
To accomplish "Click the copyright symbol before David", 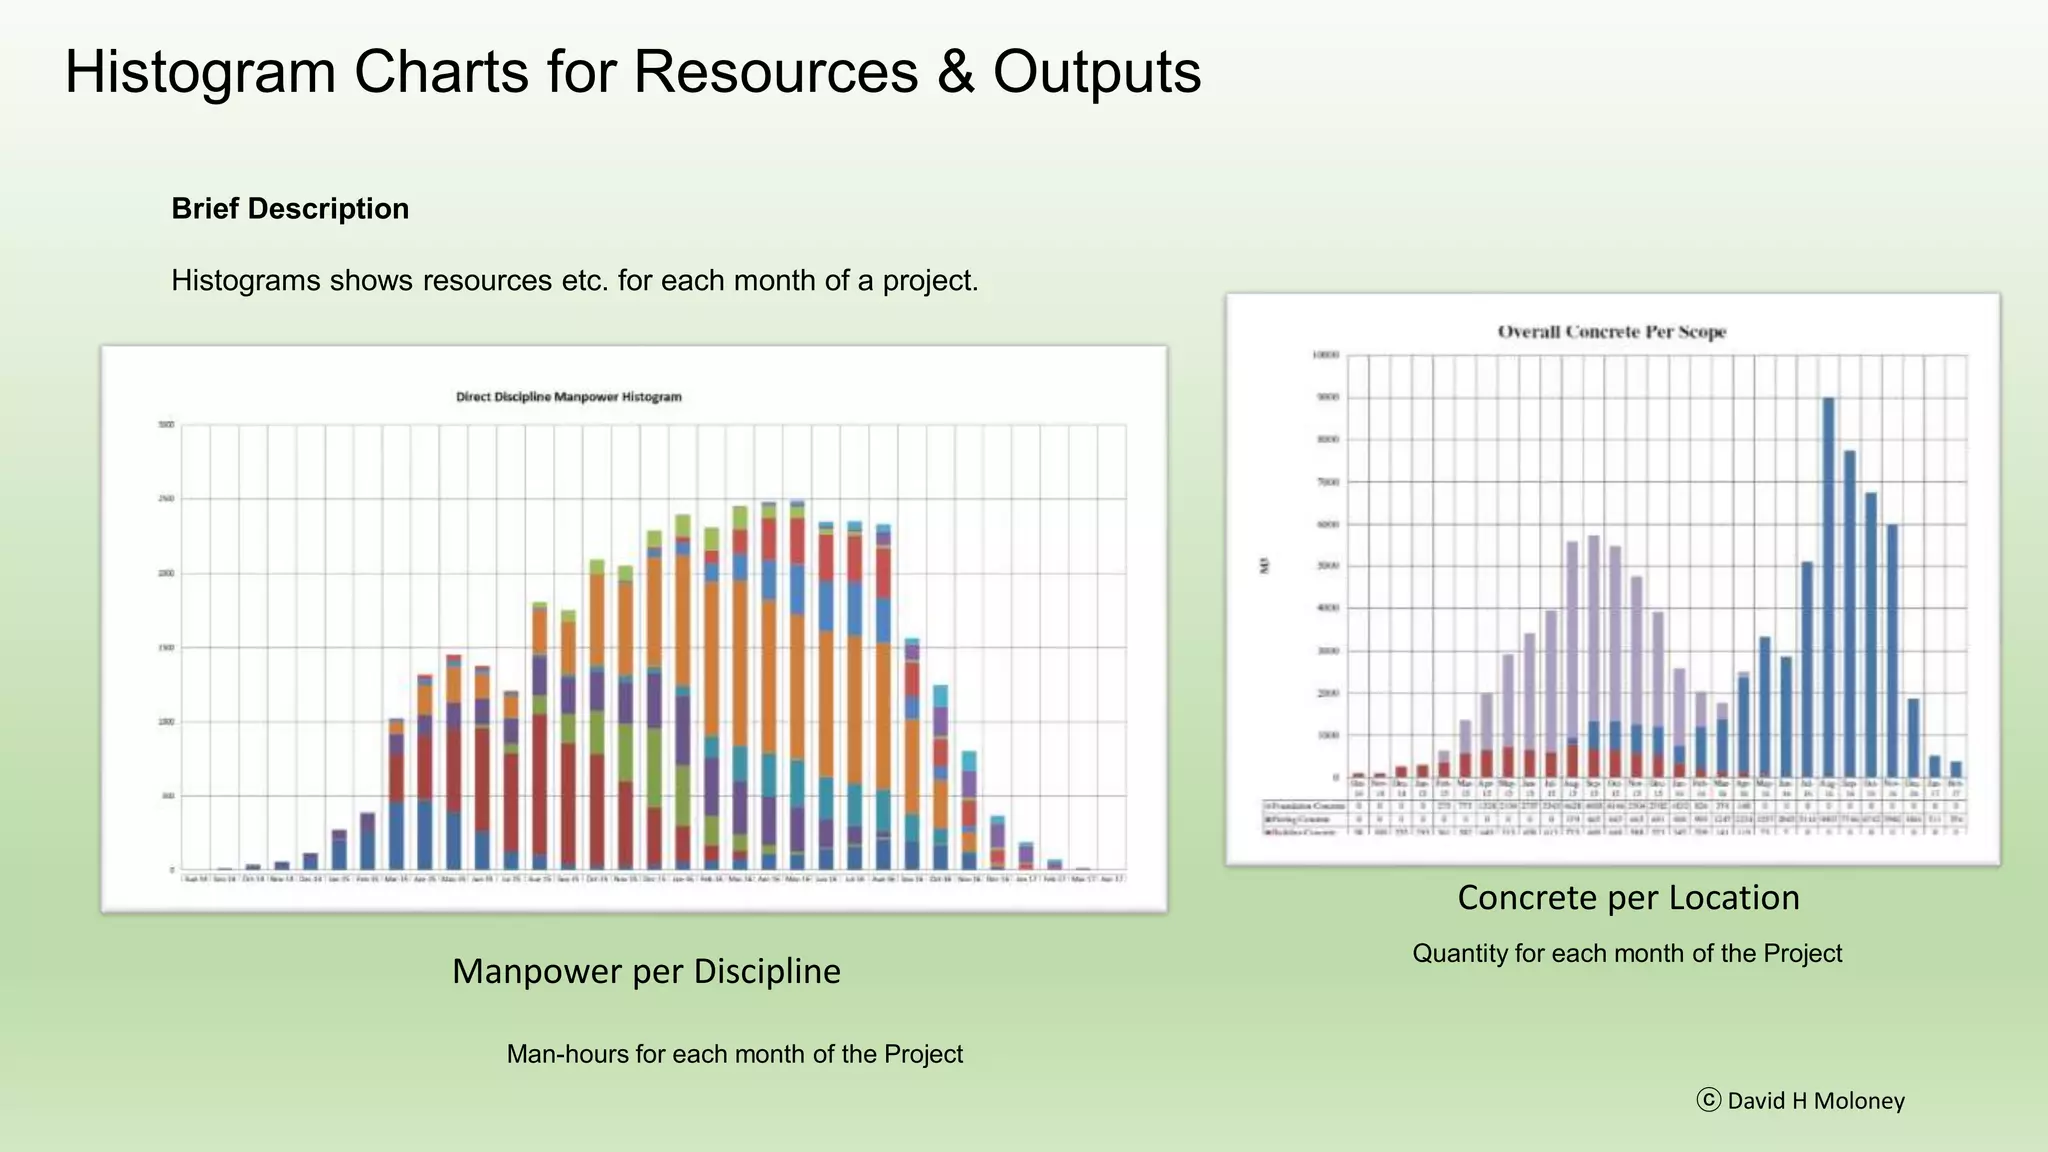I will (x=1708, y=1101).
